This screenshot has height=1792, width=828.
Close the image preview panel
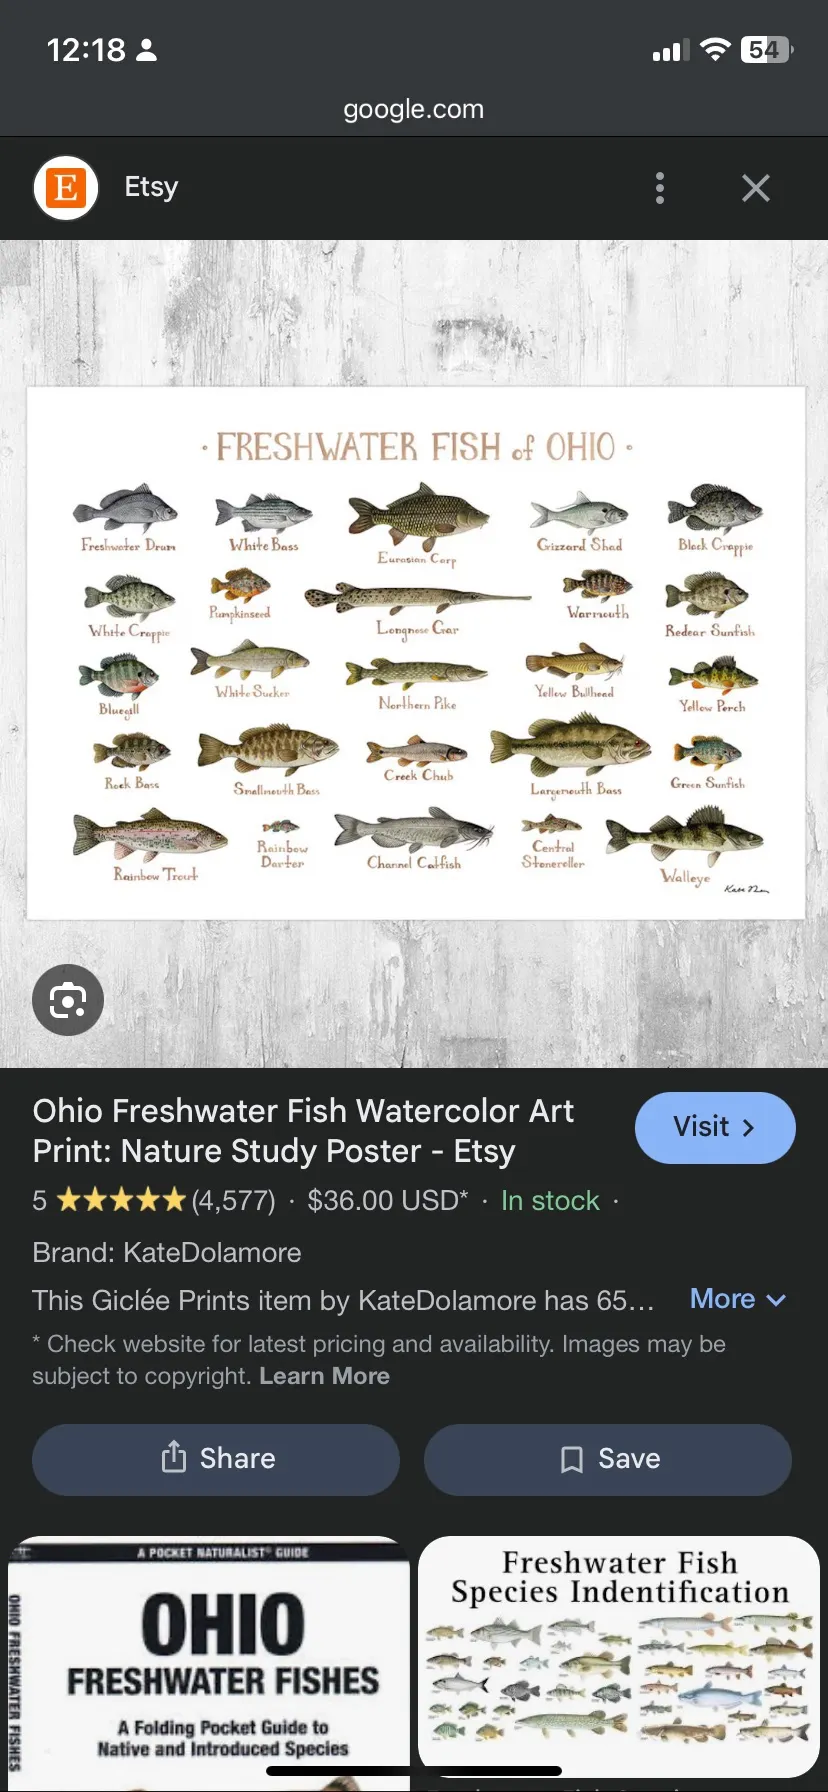[x=756, y=188]
